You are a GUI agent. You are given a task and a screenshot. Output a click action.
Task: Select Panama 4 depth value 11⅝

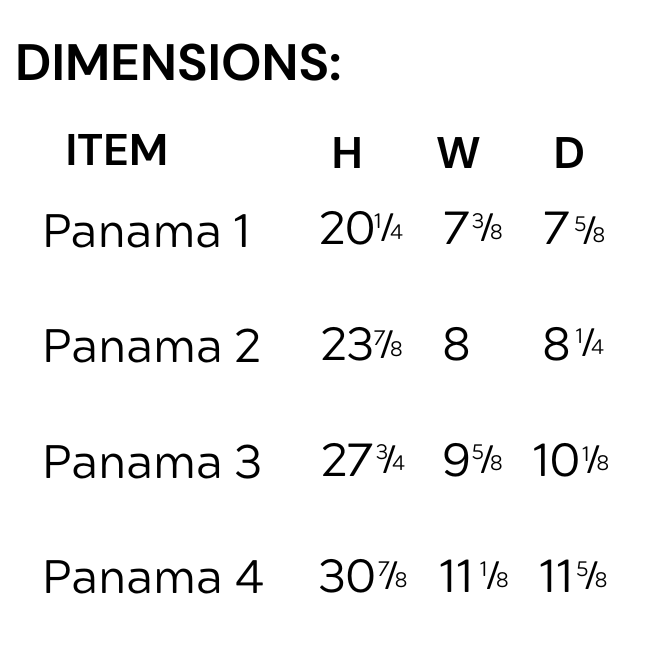click(x=573, y=577)
